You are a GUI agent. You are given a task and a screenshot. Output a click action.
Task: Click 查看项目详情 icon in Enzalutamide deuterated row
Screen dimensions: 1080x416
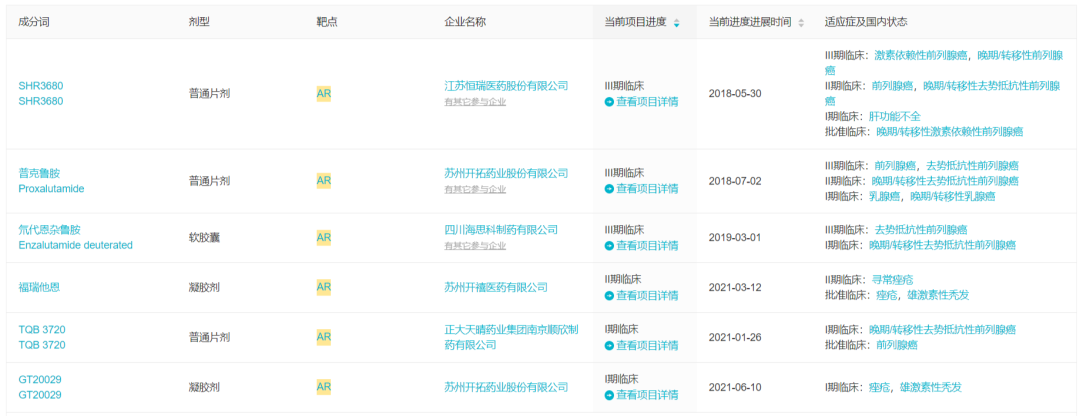pyautogui.click(x=609, y=246)
